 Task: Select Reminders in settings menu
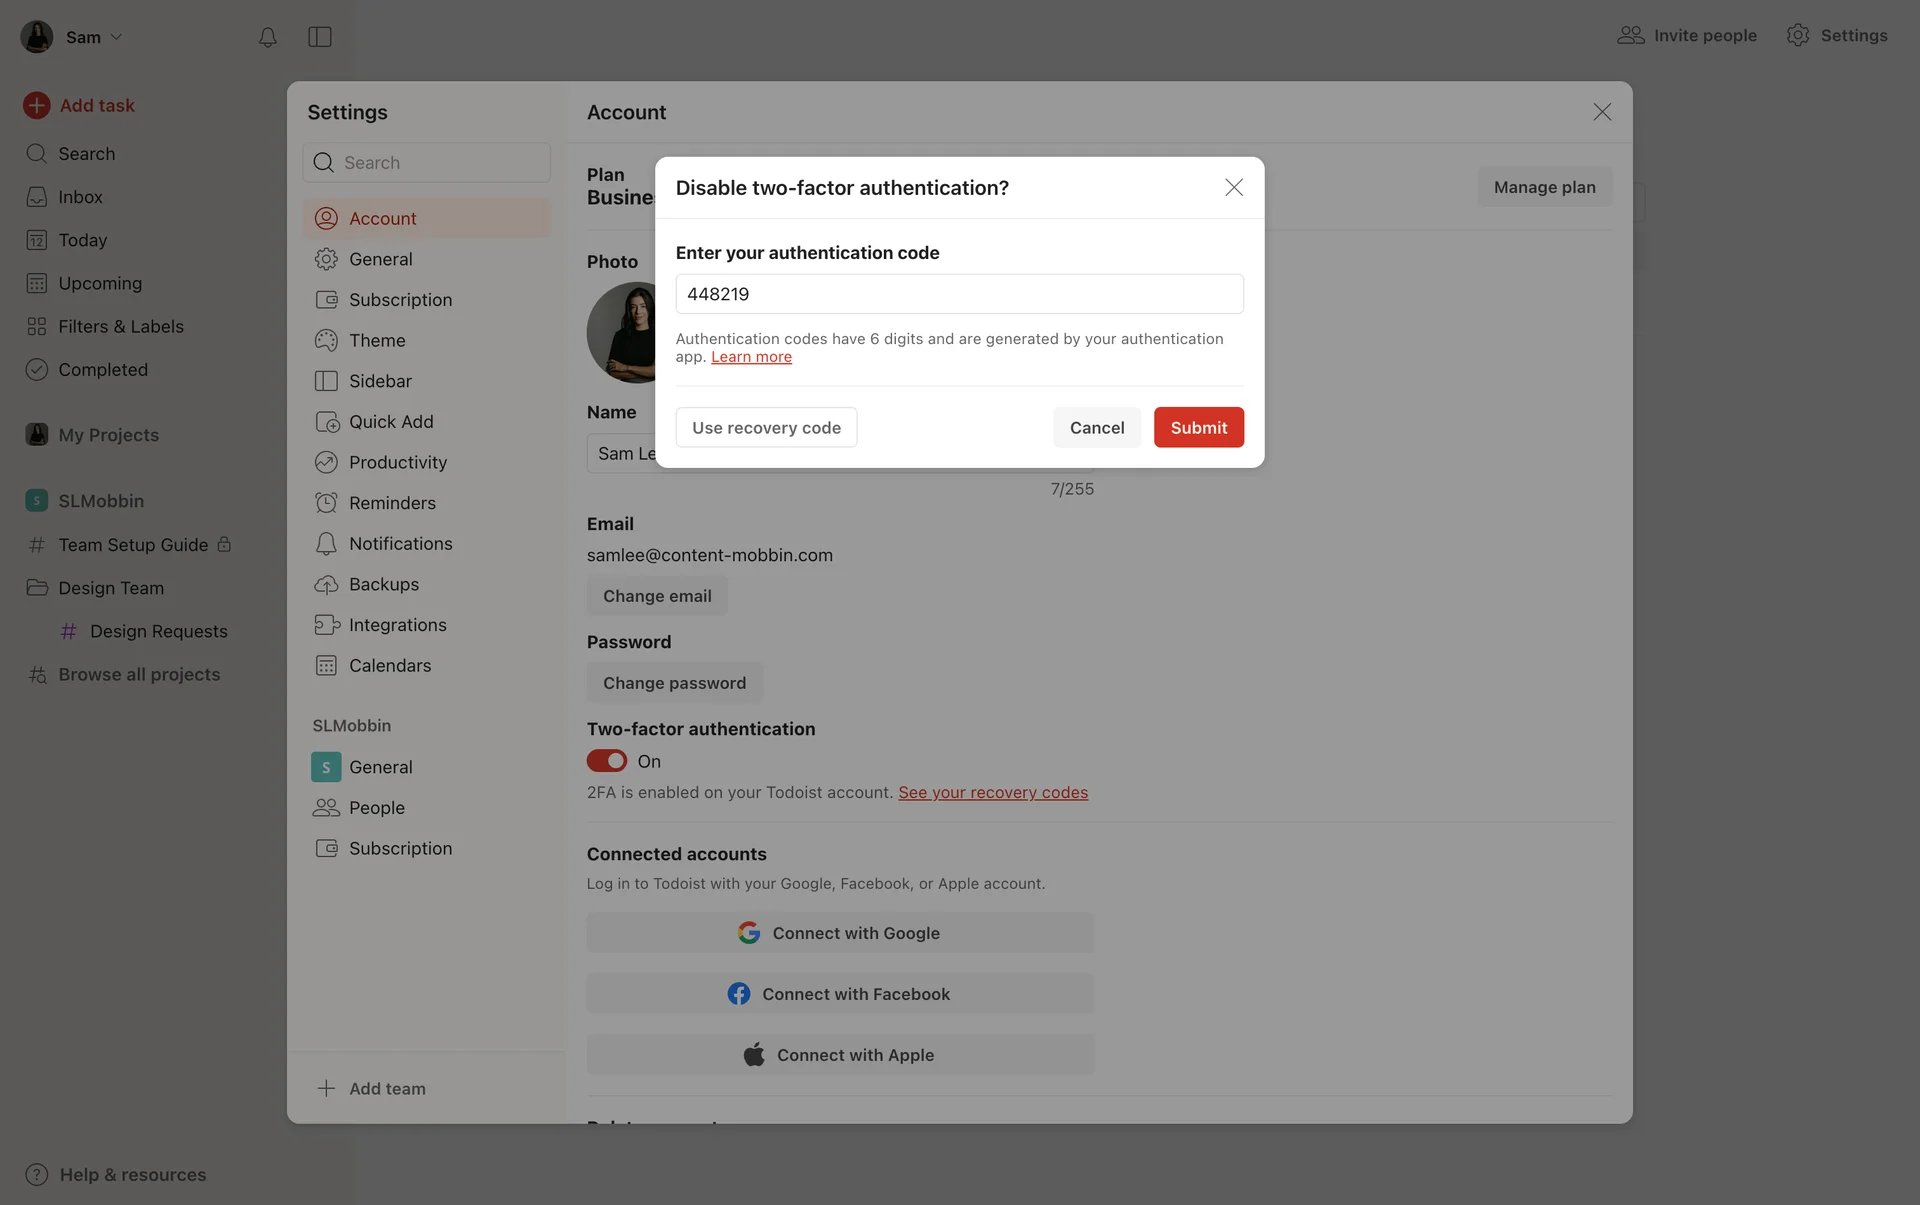(392, 503)
